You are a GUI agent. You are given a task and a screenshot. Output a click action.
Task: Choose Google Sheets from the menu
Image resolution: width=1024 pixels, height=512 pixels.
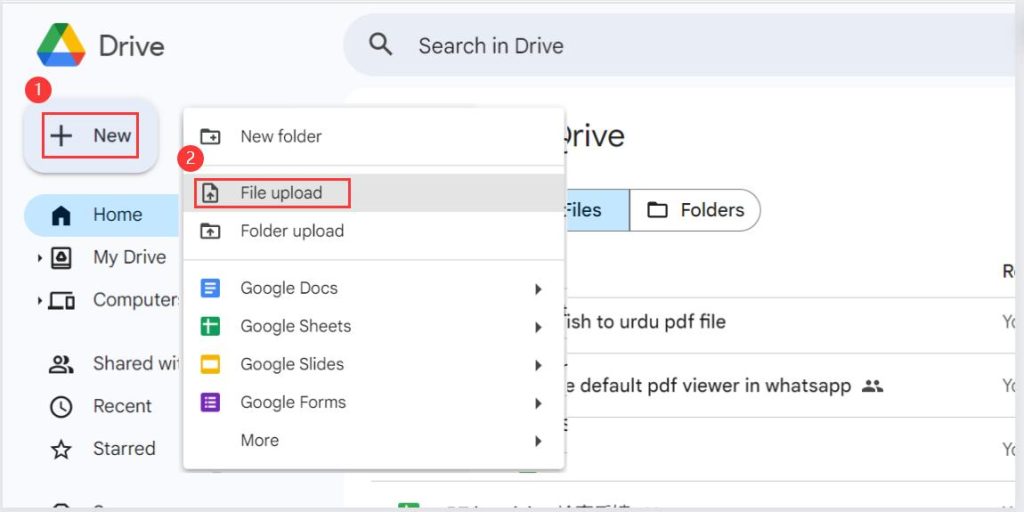(x=374, y=326)
